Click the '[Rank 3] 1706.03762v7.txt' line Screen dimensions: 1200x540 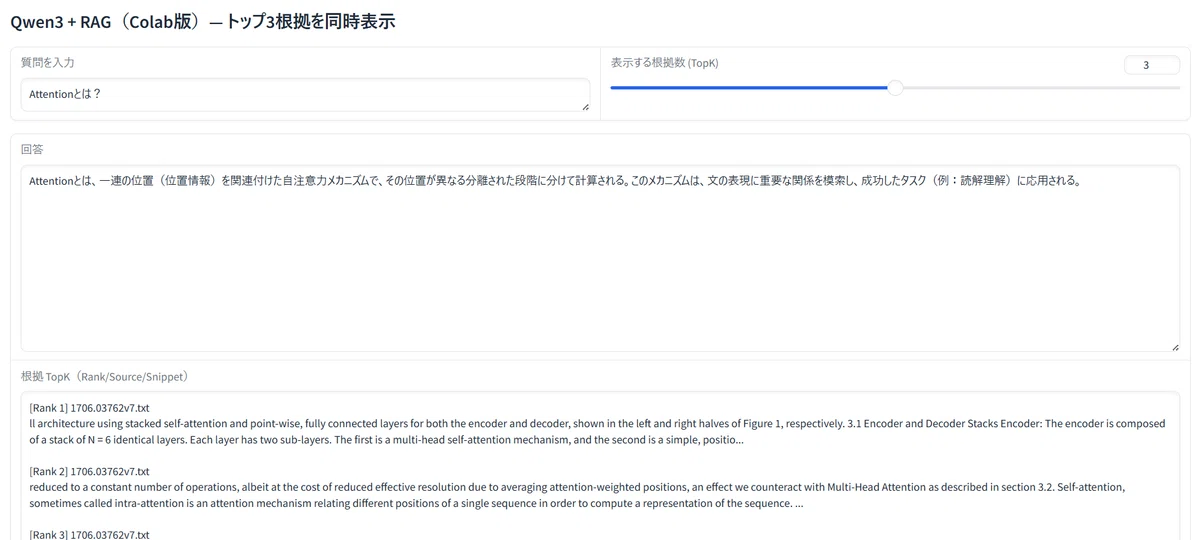89,534
